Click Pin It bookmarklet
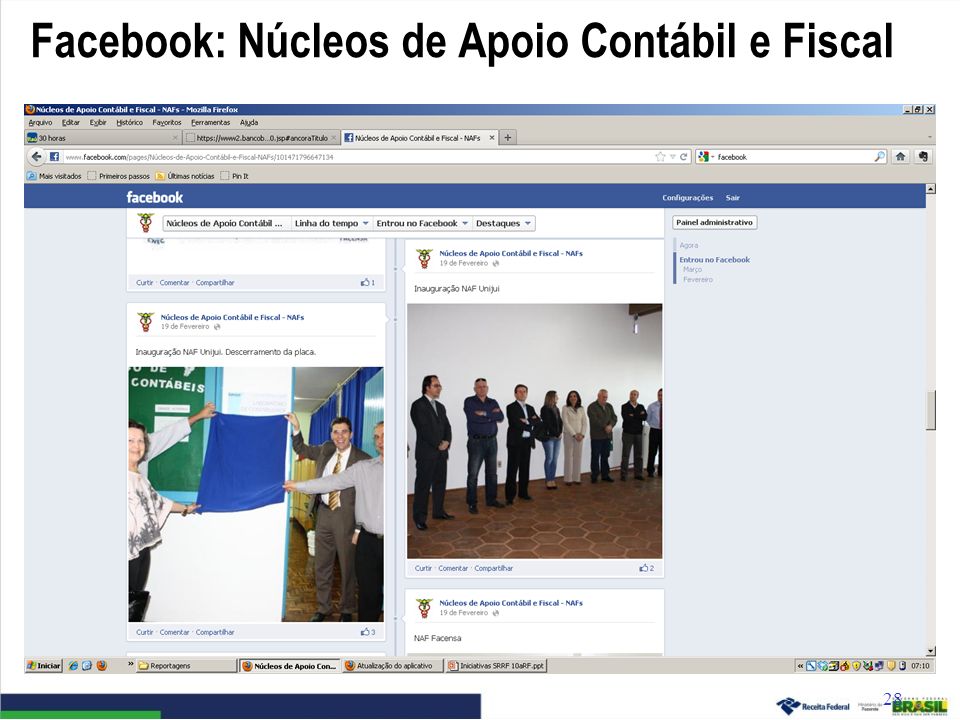The width and height of the screenshot is (960, 720). tap(234, 176)
